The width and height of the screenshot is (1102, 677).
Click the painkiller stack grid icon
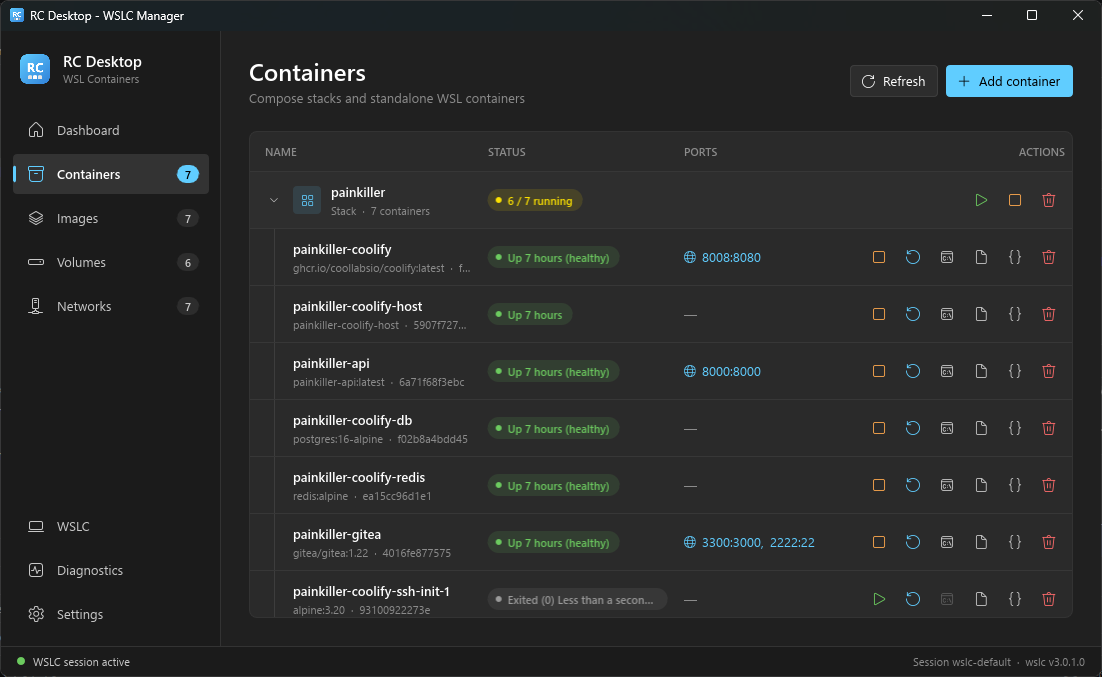[x=307, y=200]
